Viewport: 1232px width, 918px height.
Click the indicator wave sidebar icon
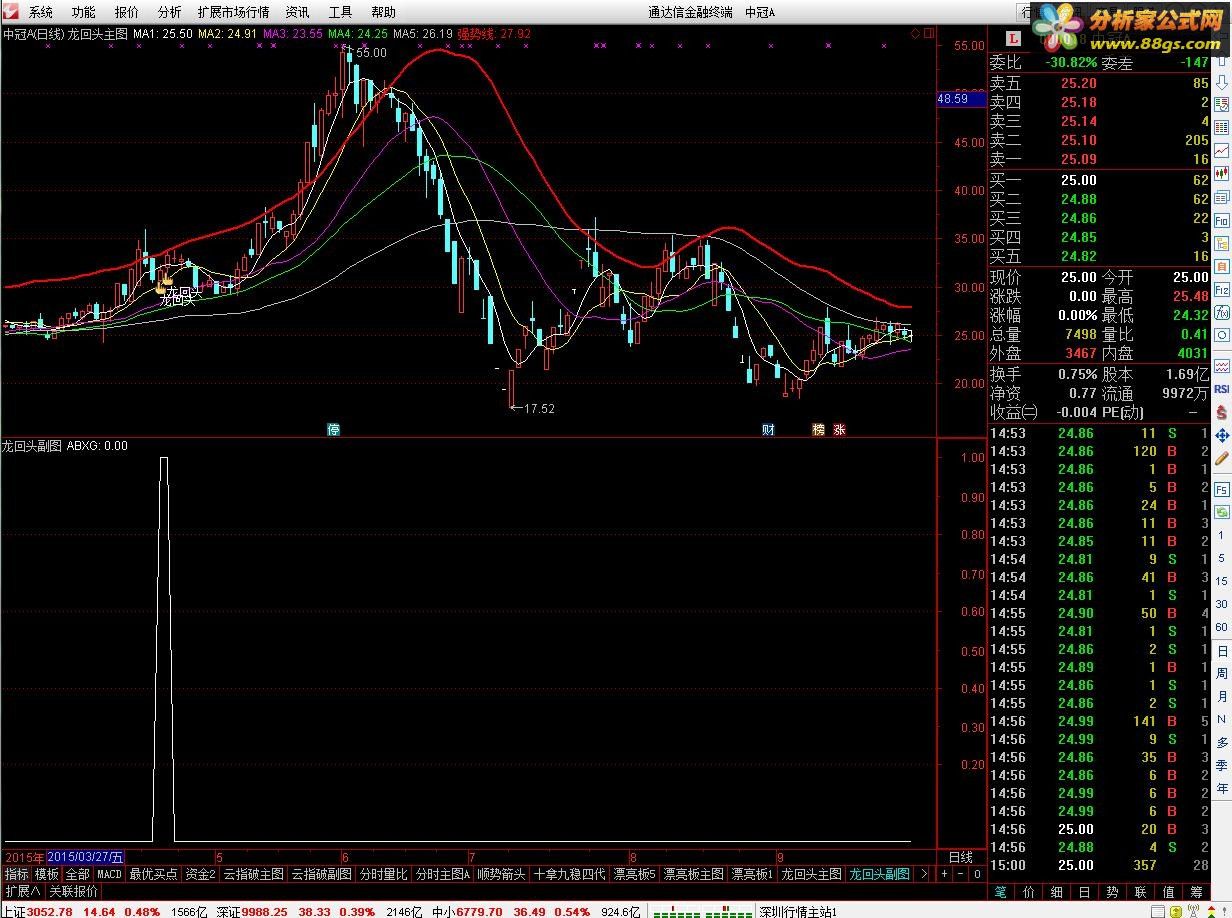click(1221, 367)
